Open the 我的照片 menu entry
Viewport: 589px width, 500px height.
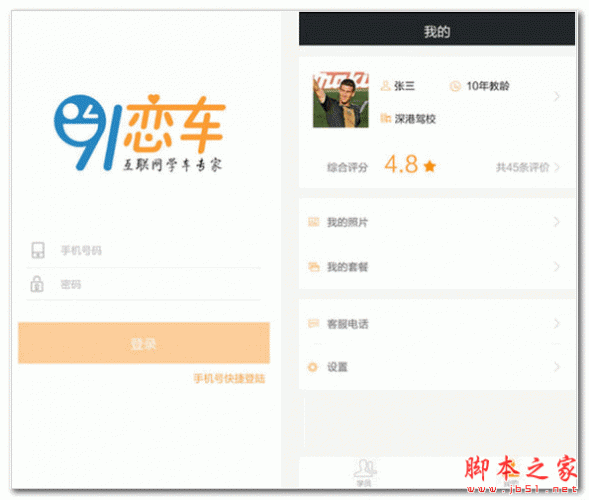(x=437, y=222)
